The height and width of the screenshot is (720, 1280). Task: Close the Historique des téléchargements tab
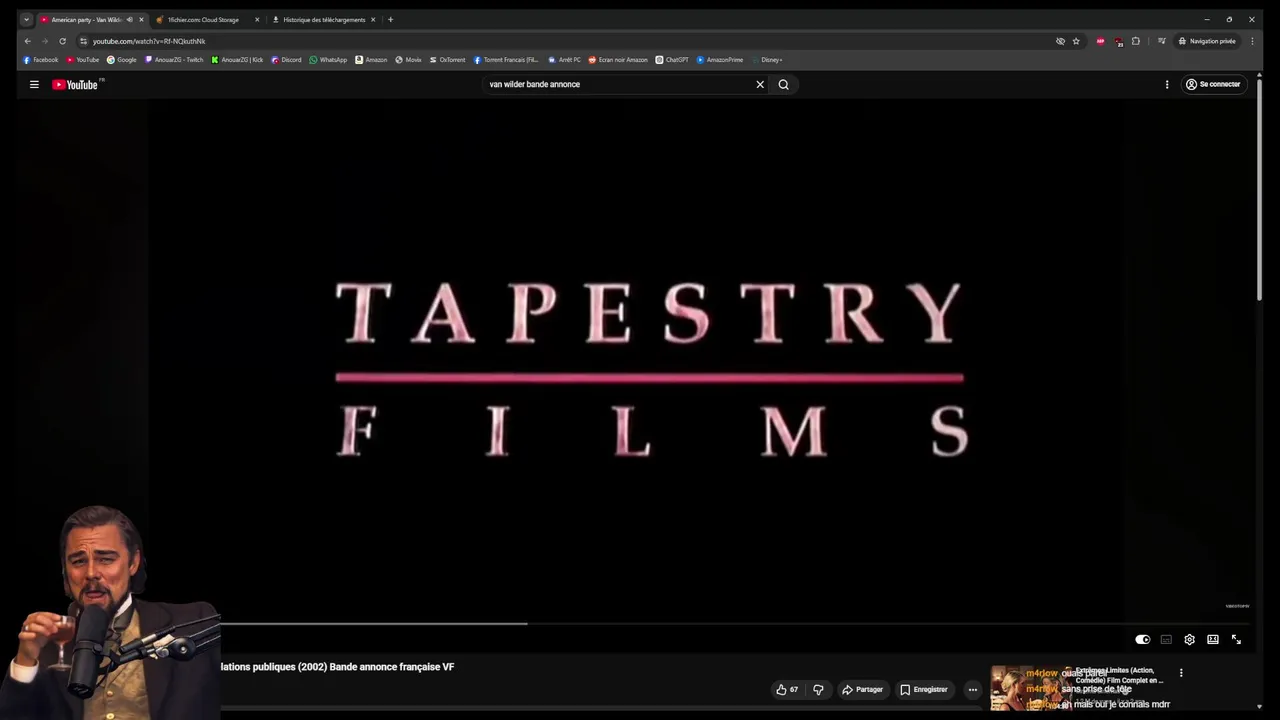[x=373, y=20]
